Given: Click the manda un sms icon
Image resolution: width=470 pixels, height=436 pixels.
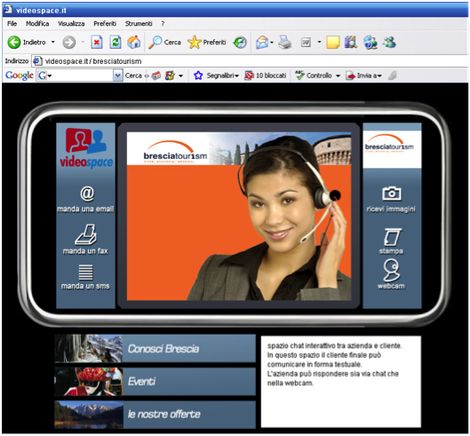Looking at the screenshot, I should click(86, 272).
